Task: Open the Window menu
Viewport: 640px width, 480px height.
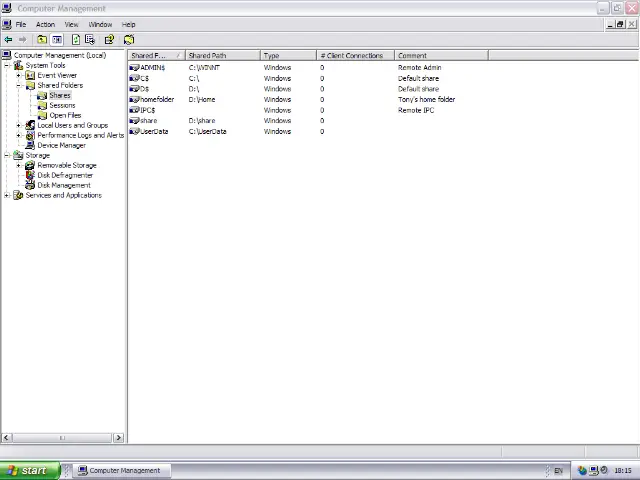Action: (100, 24)
